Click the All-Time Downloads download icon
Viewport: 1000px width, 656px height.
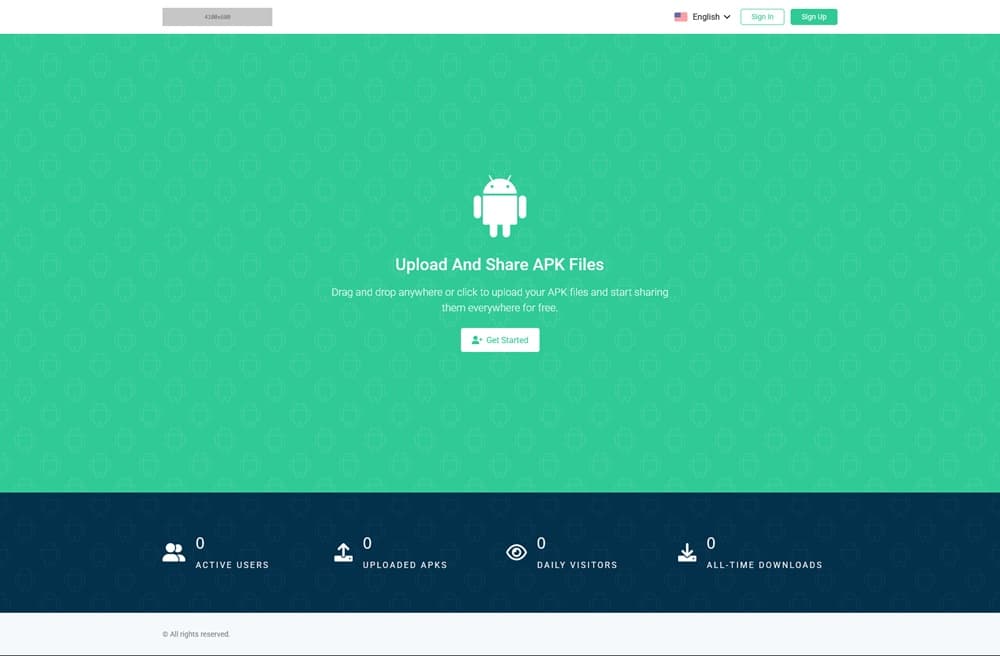(687, 552)
